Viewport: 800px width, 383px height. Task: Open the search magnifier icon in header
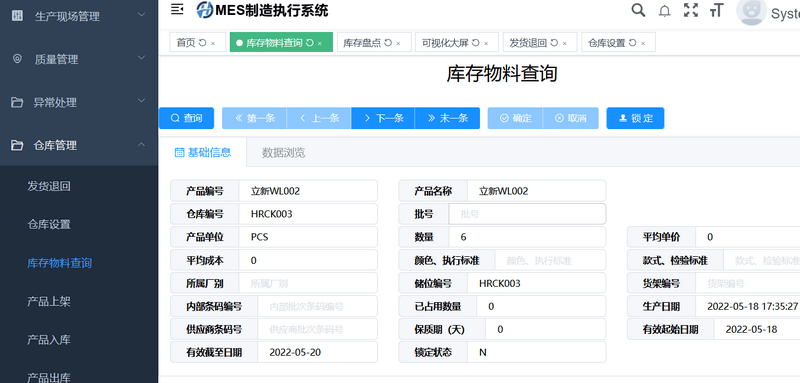tap(638, 10)
